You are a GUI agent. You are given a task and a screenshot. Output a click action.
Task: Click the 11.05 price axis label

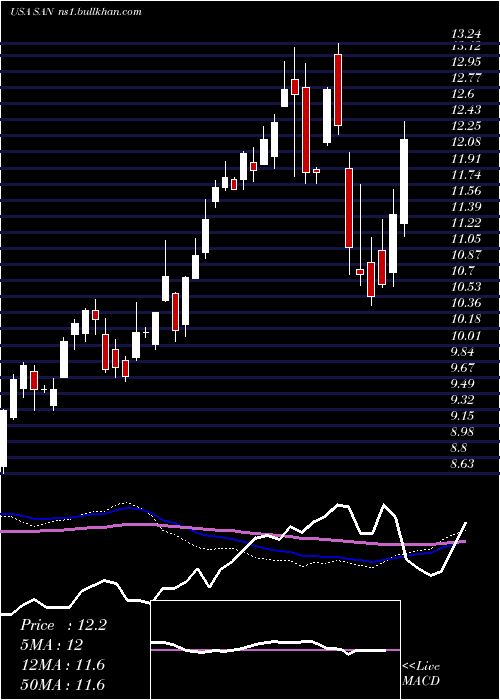click(467, 239)
